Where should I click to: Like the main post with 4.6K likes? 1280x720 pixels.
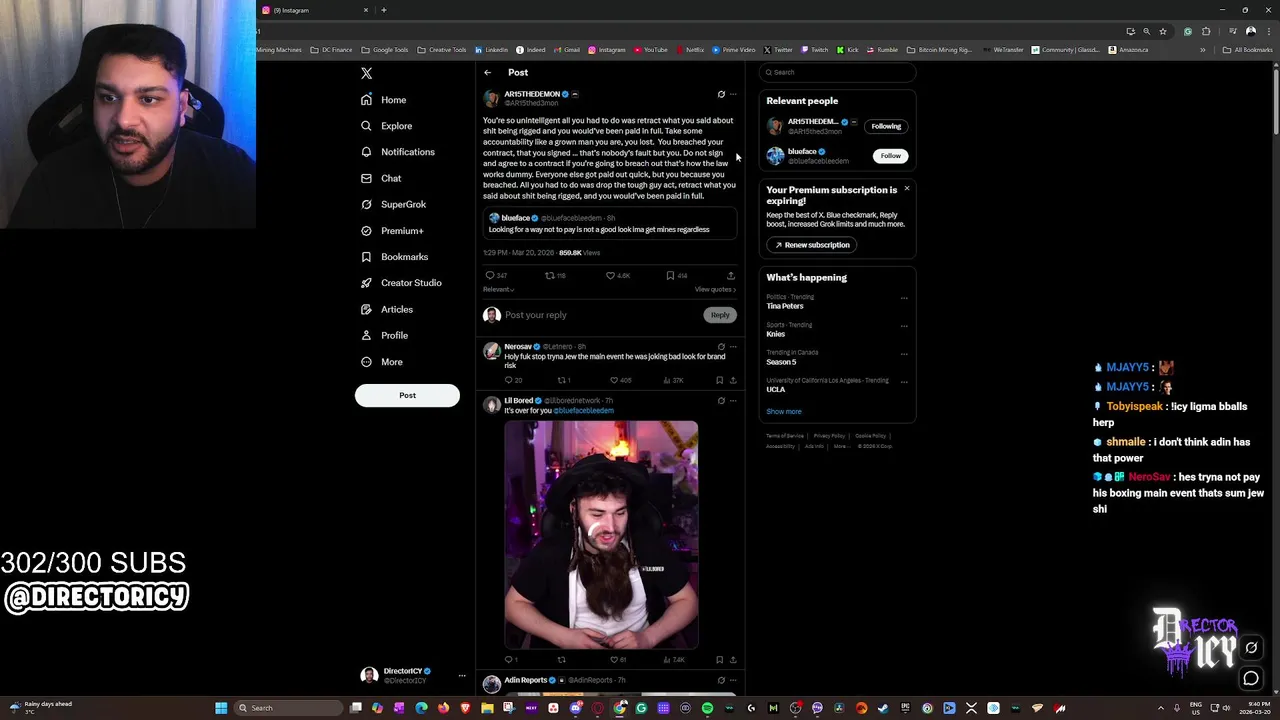pos(610,275)
